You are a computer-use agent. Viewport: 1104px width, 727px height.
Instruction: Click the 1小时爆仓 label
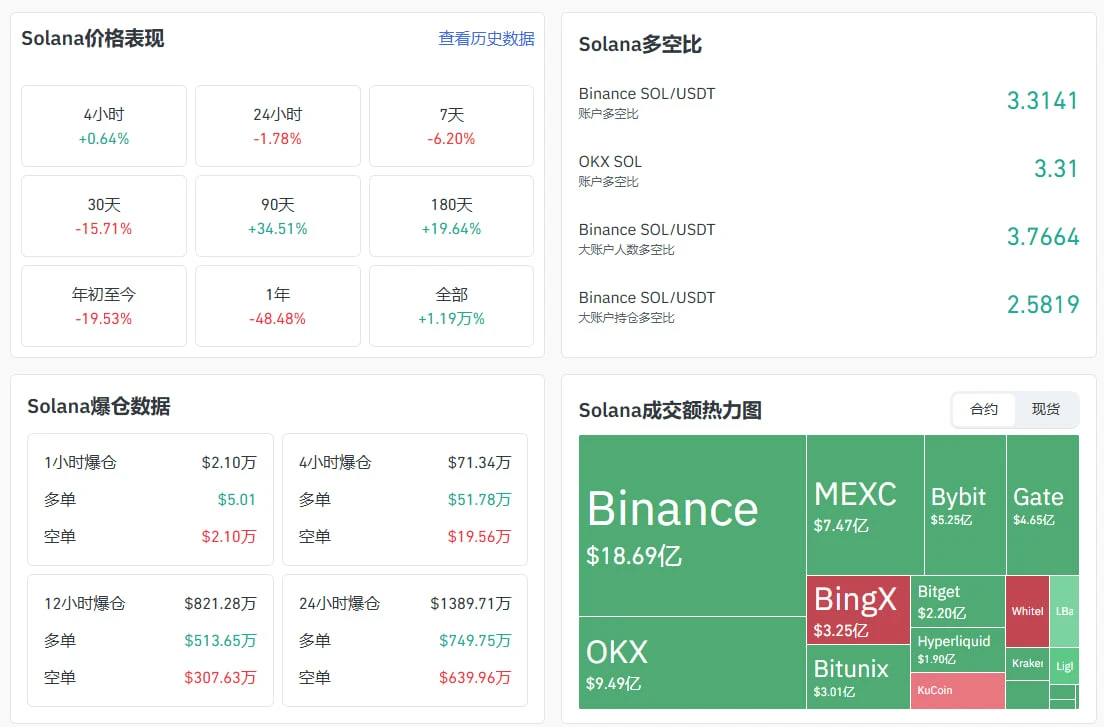(80, 462)
